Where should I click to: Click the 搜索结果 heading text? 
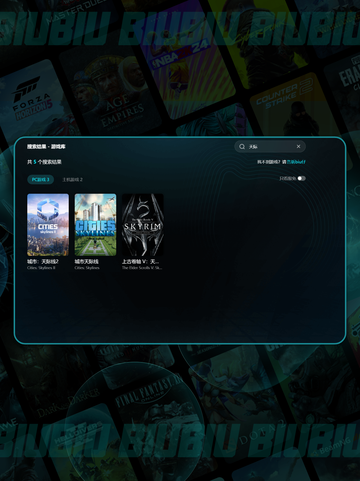(36, 147)
